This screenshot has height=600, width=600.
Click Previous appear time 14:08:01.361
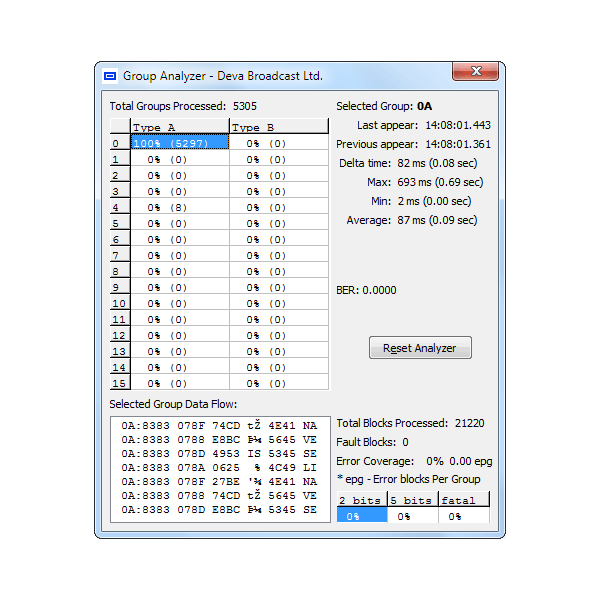click(x=458, y=144)
